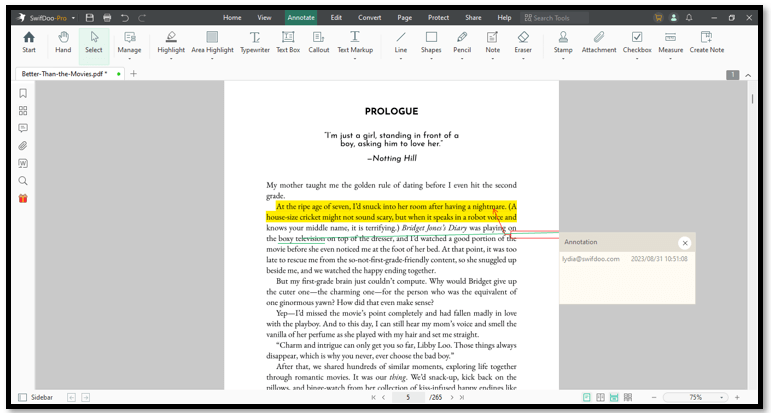This screenshot has width=771, height=413.
Task: Click the red gift icon
Action: [x=23, y=198]
